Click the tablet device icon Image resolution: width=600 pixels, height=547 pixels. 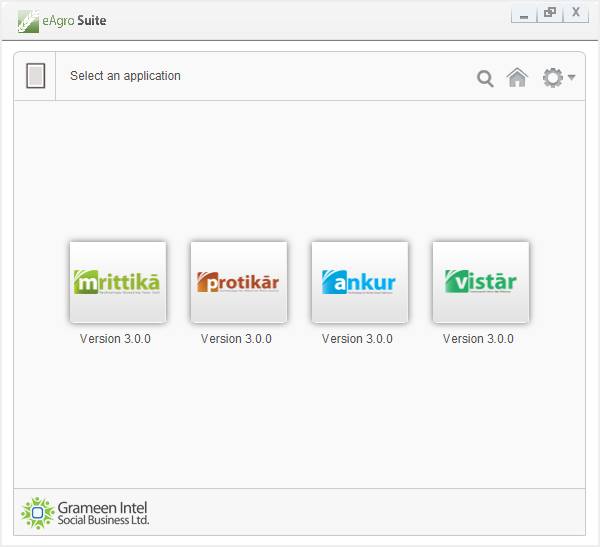pyautogui.click(x=36, y=76)
